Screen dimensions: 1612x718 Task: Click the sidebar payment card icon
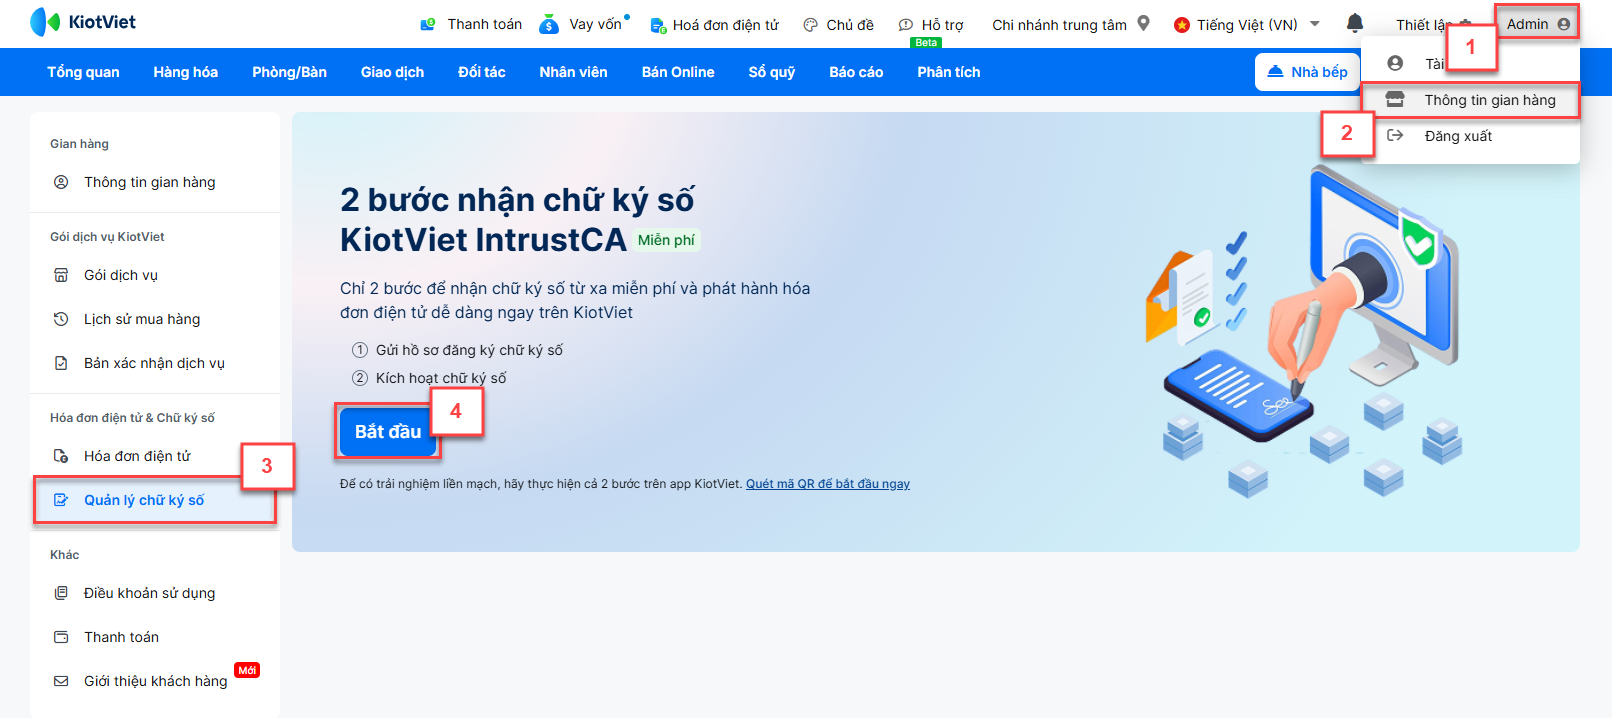[61, 637]
